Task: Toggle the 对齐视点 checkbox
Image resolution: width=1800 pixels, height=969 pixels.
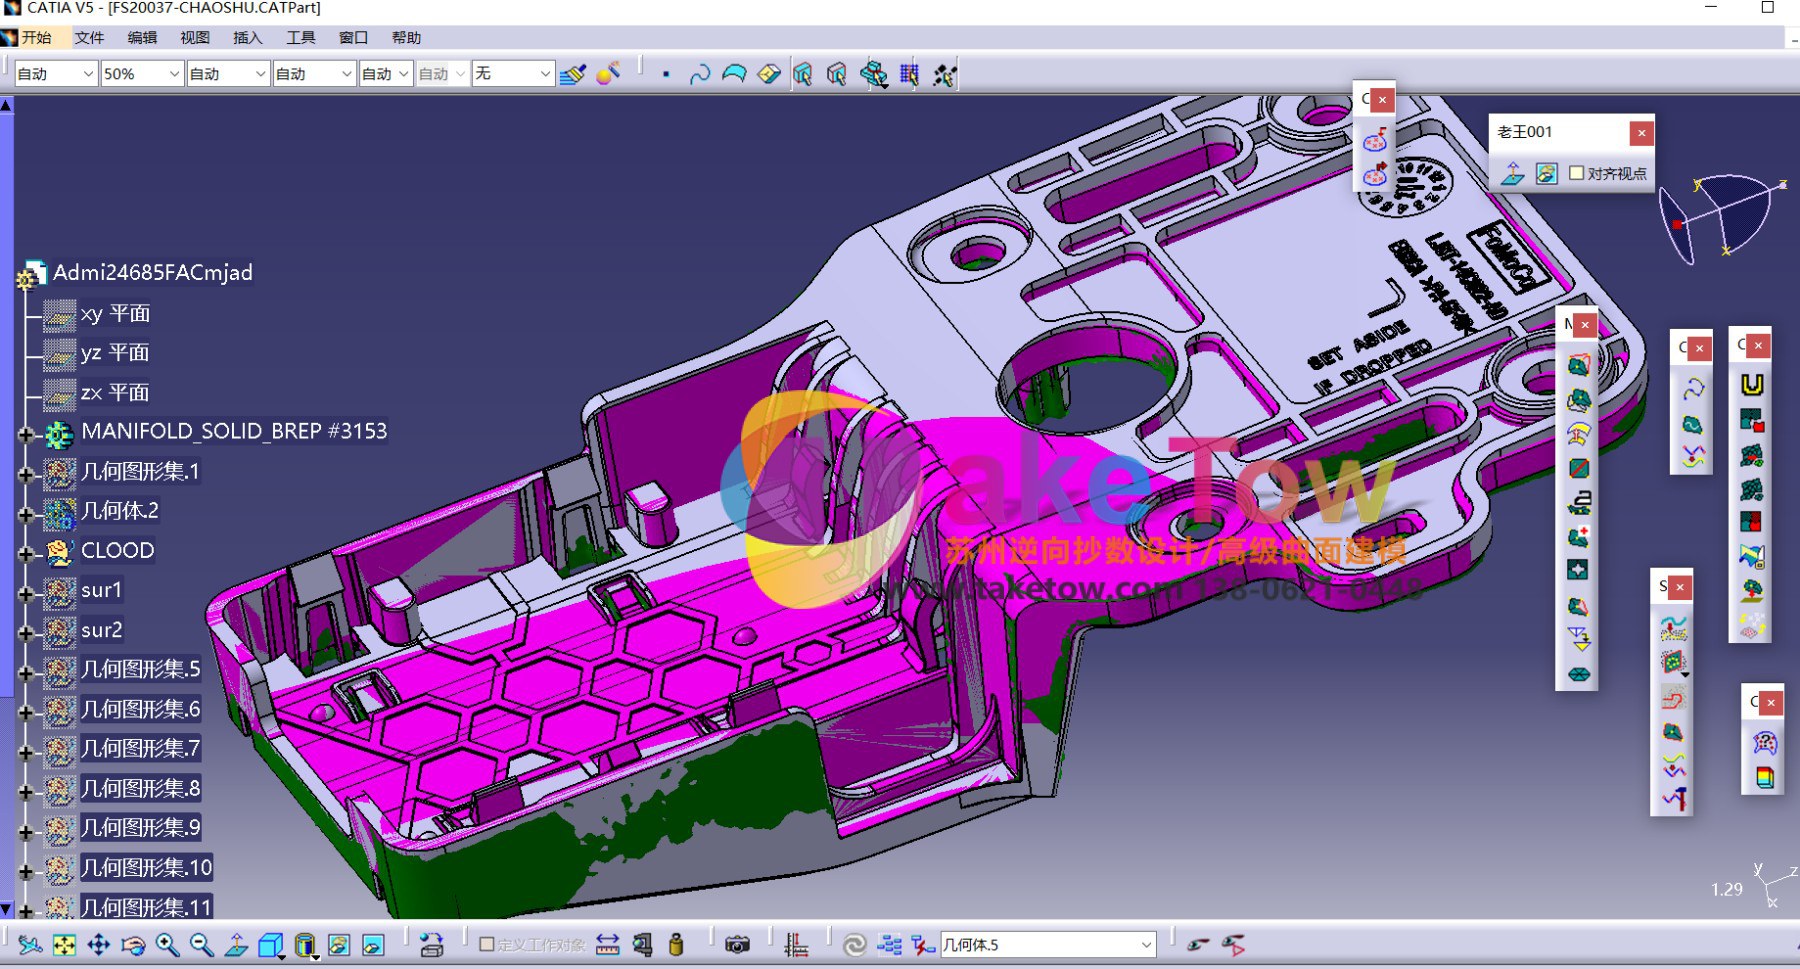Action: [1577, 173]
